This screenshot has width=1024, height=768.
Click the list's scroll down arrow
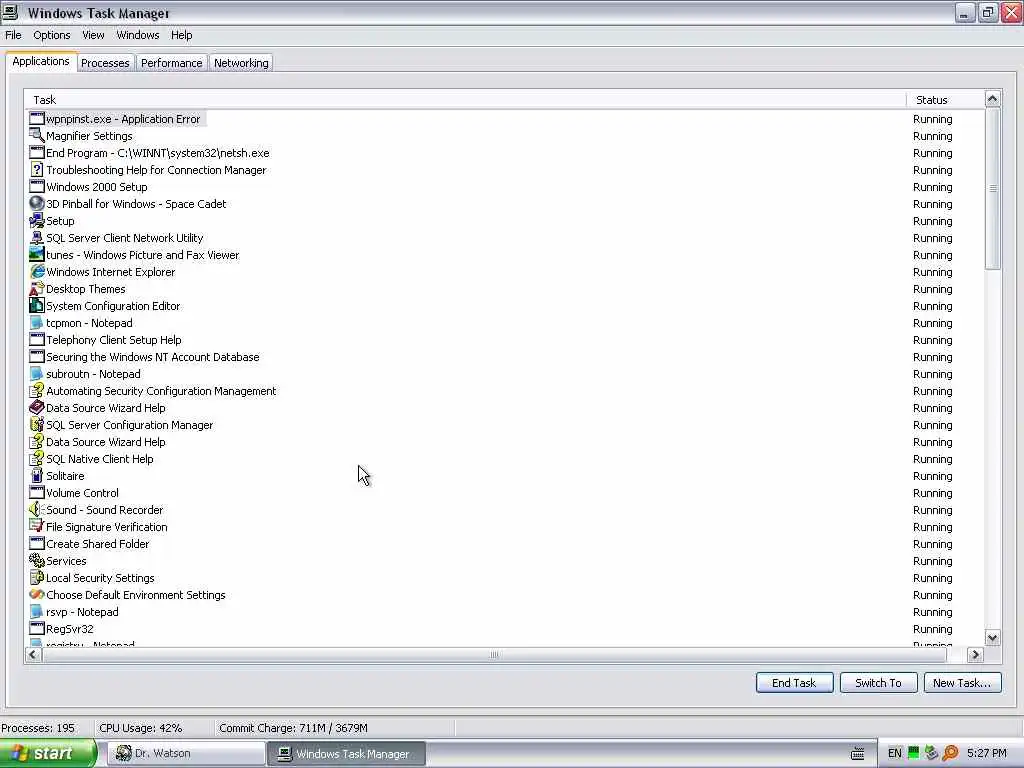tap(992, 637)
